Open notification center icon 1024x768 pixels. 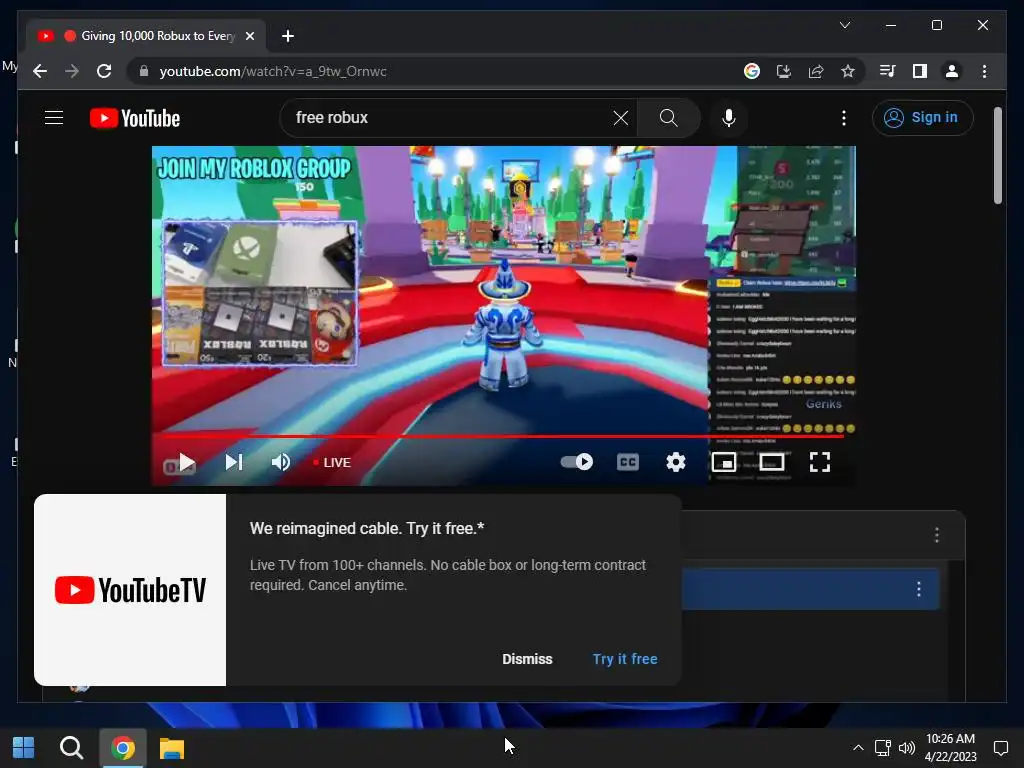coord(1000,748)
